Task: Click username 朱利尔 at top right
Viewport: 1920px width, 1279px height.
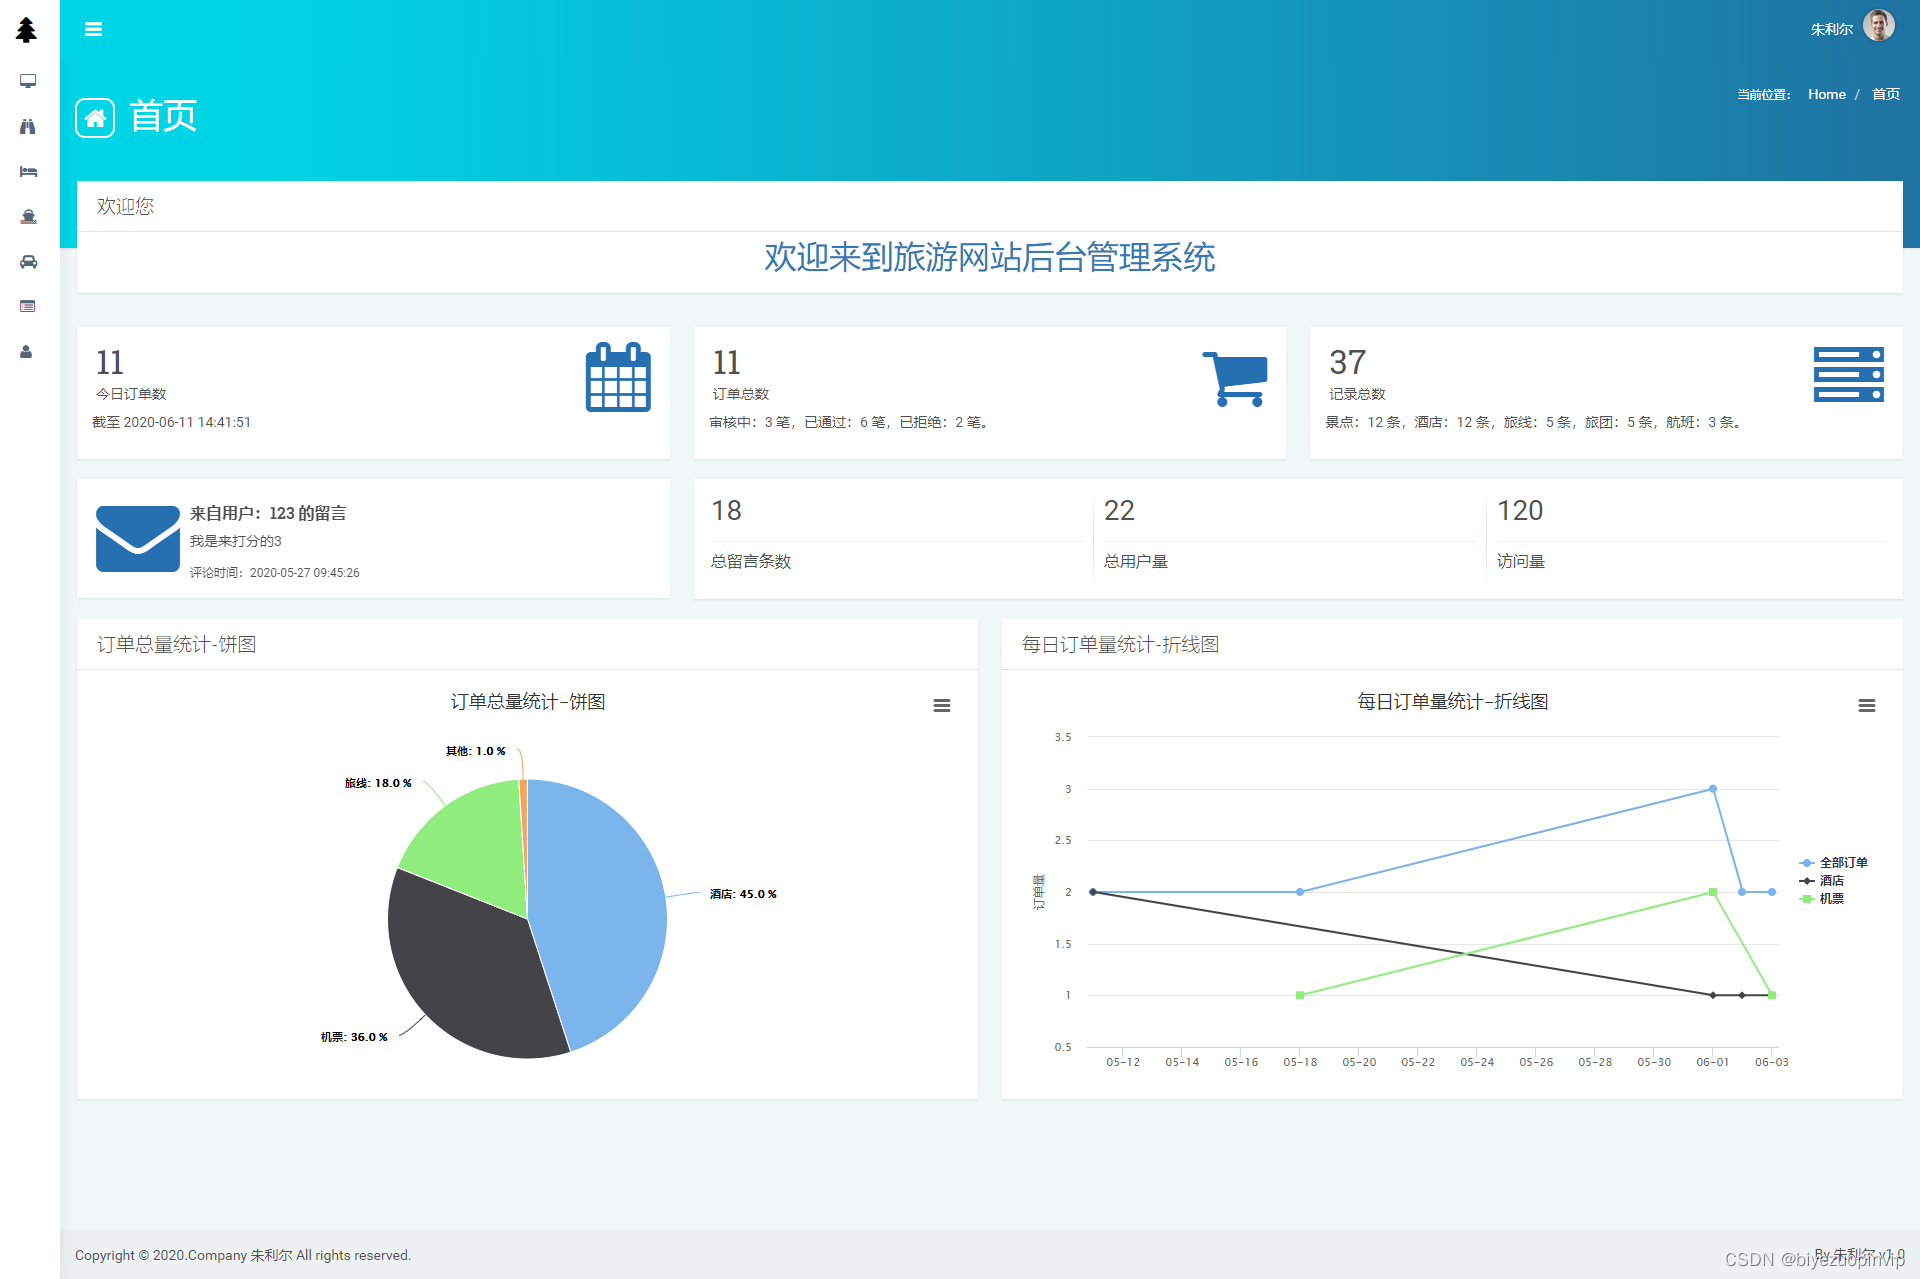Action: 1830,29
